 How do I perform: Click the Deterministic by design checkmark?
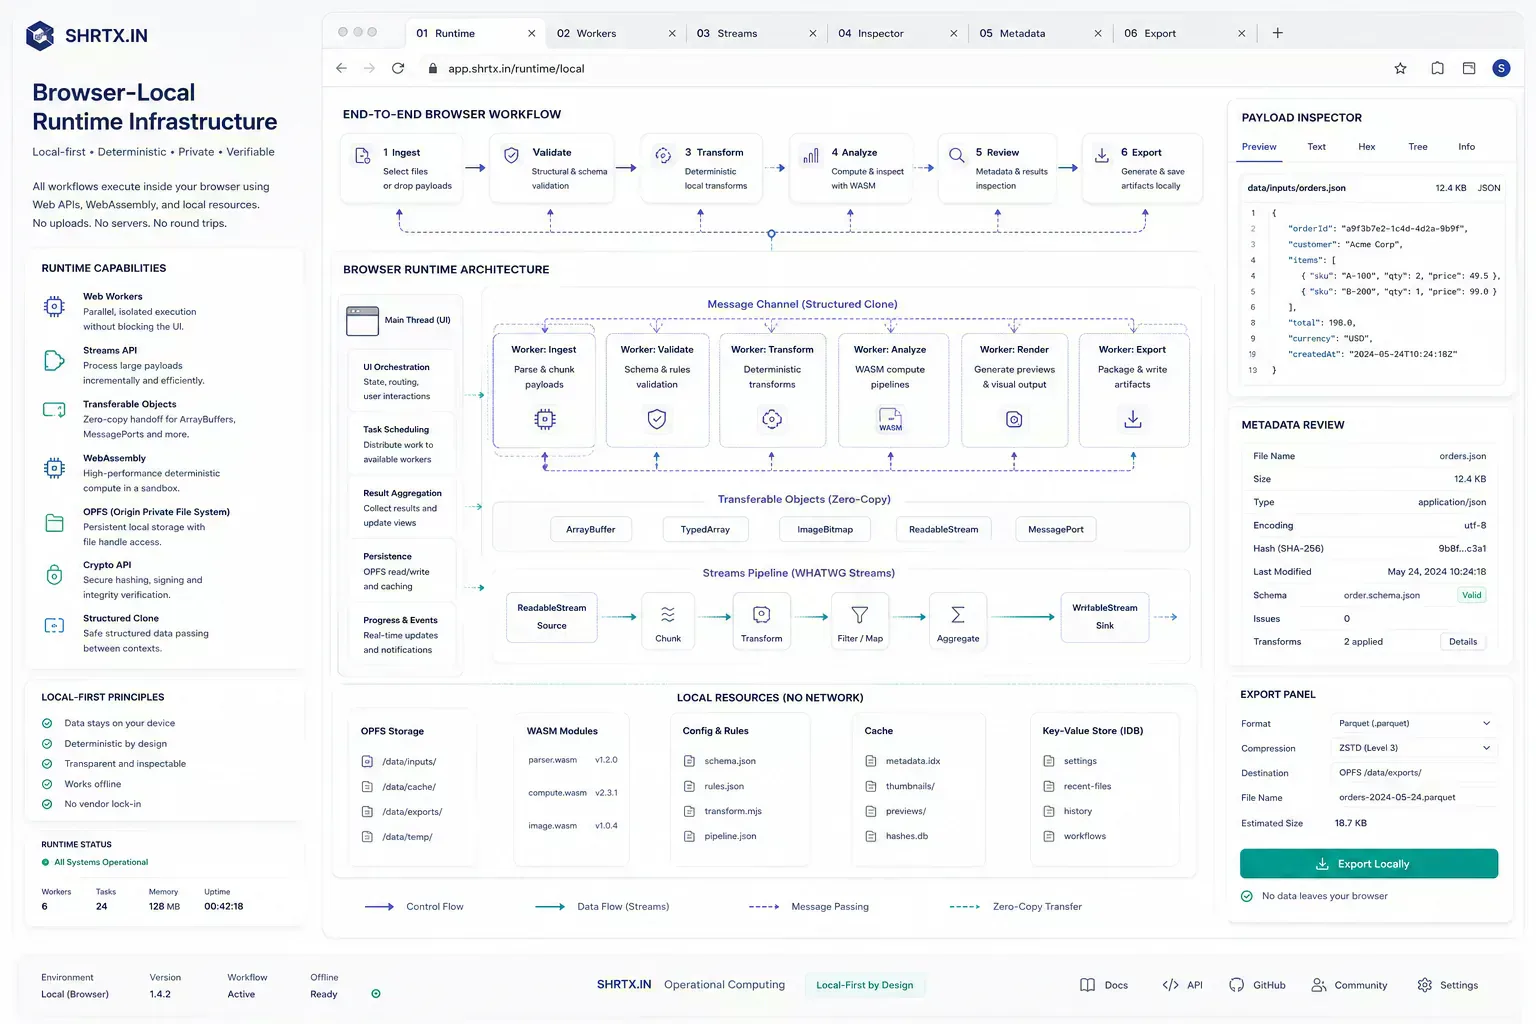tap(47, 744)
